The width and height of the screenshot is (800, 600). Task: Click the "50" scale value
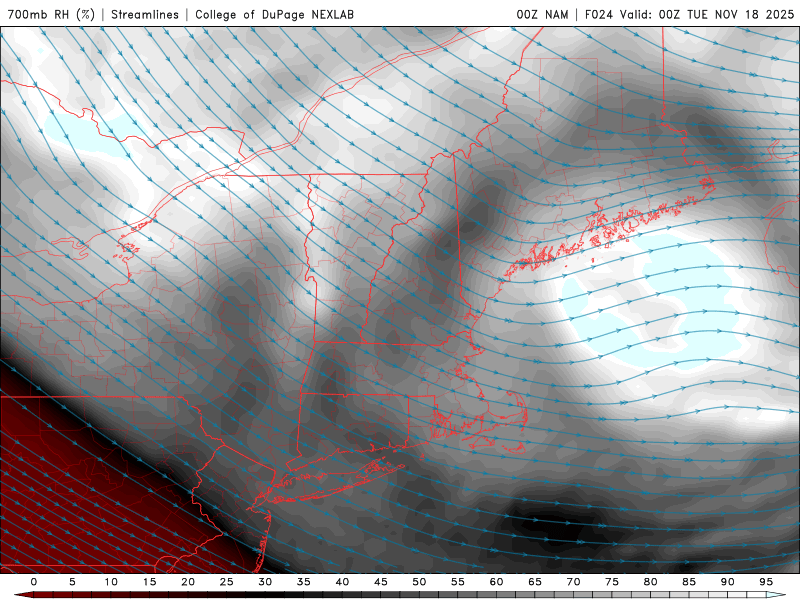[419, 582]
